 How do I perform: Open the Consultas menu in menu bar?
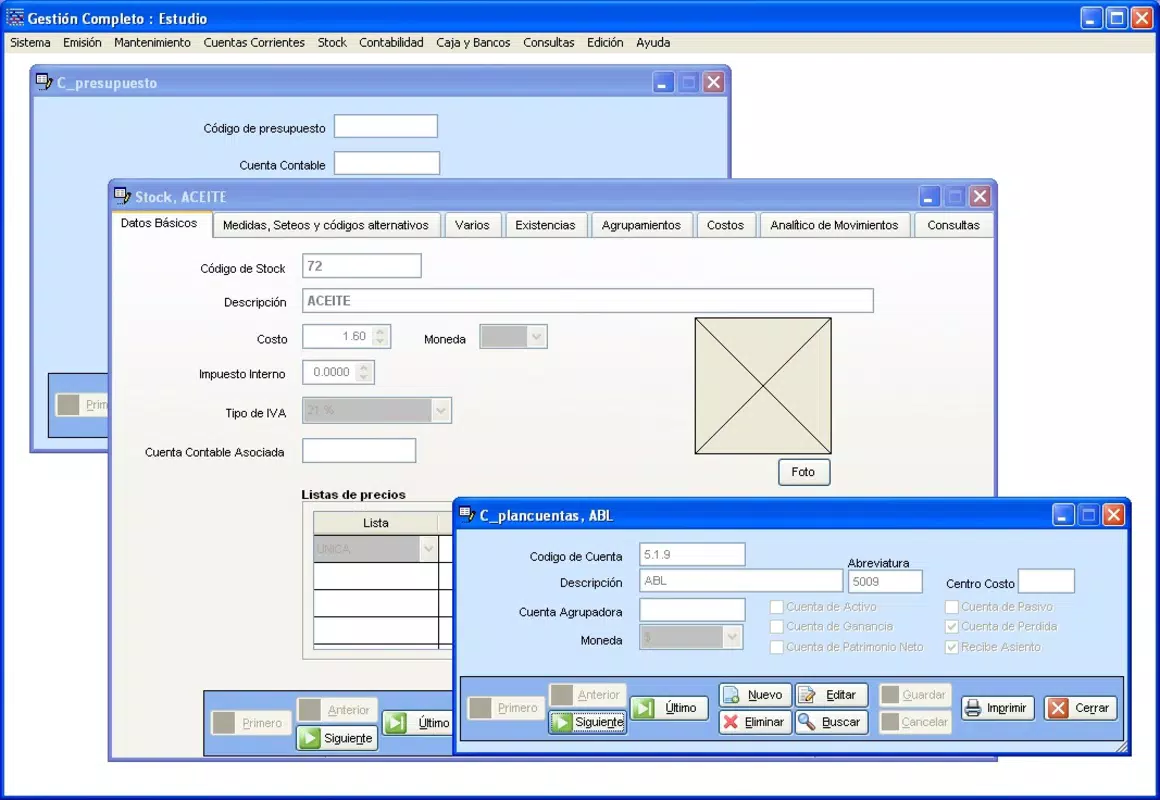pos(549,43)
